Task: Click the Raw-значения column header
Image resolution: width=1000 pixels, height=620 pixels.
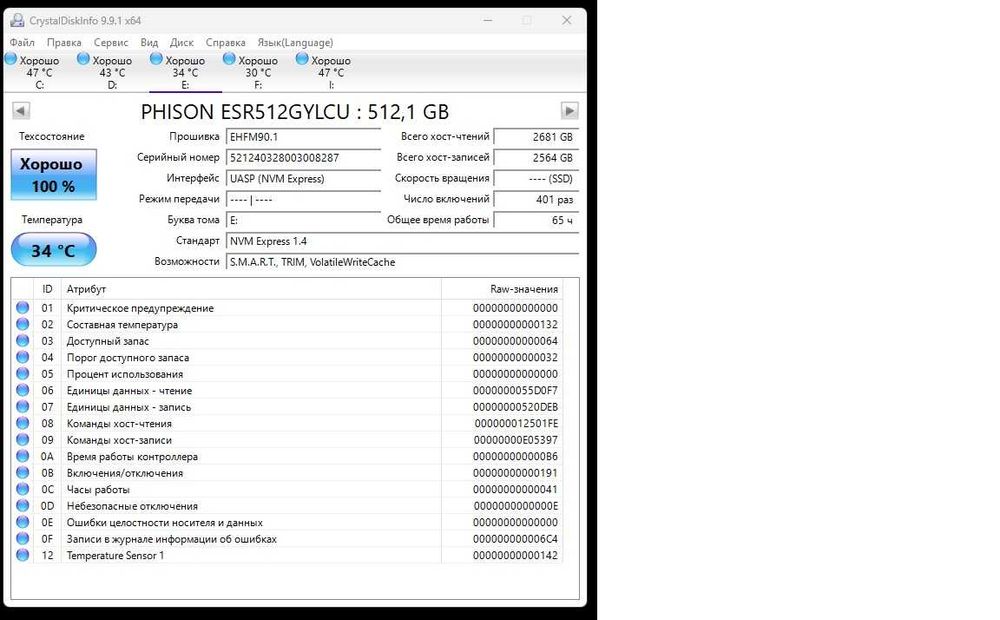Action: tap(502, 289)
